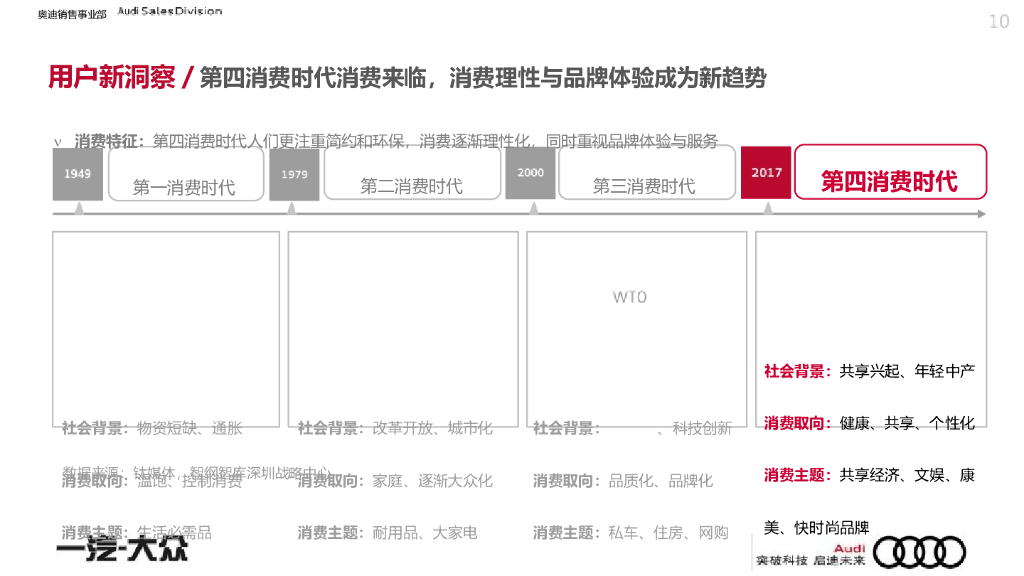Select the 2000 year marker
This screenshot has width=1024, height=576.
[x=531, y=172]
